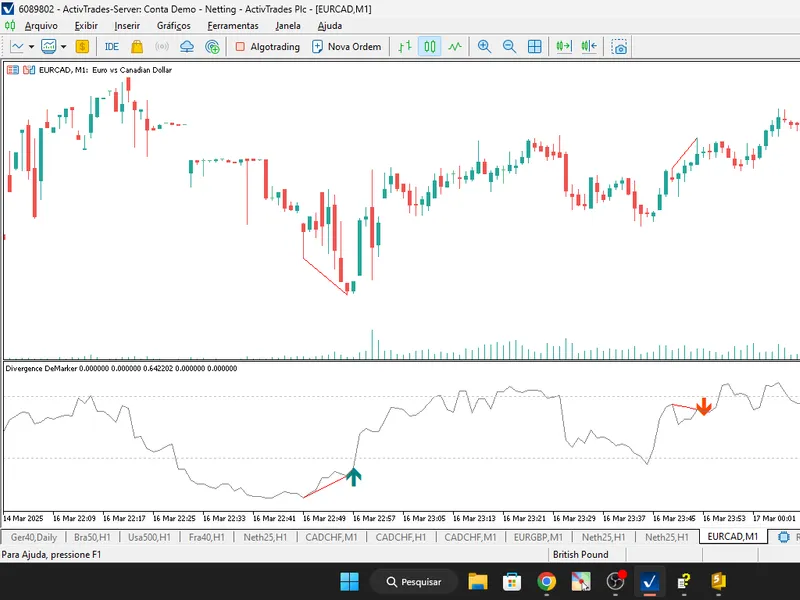The width and height of the screenshot is (800, 600).
Task: Toggle one-click trading panel icon on chart
Action: point(13,70)
